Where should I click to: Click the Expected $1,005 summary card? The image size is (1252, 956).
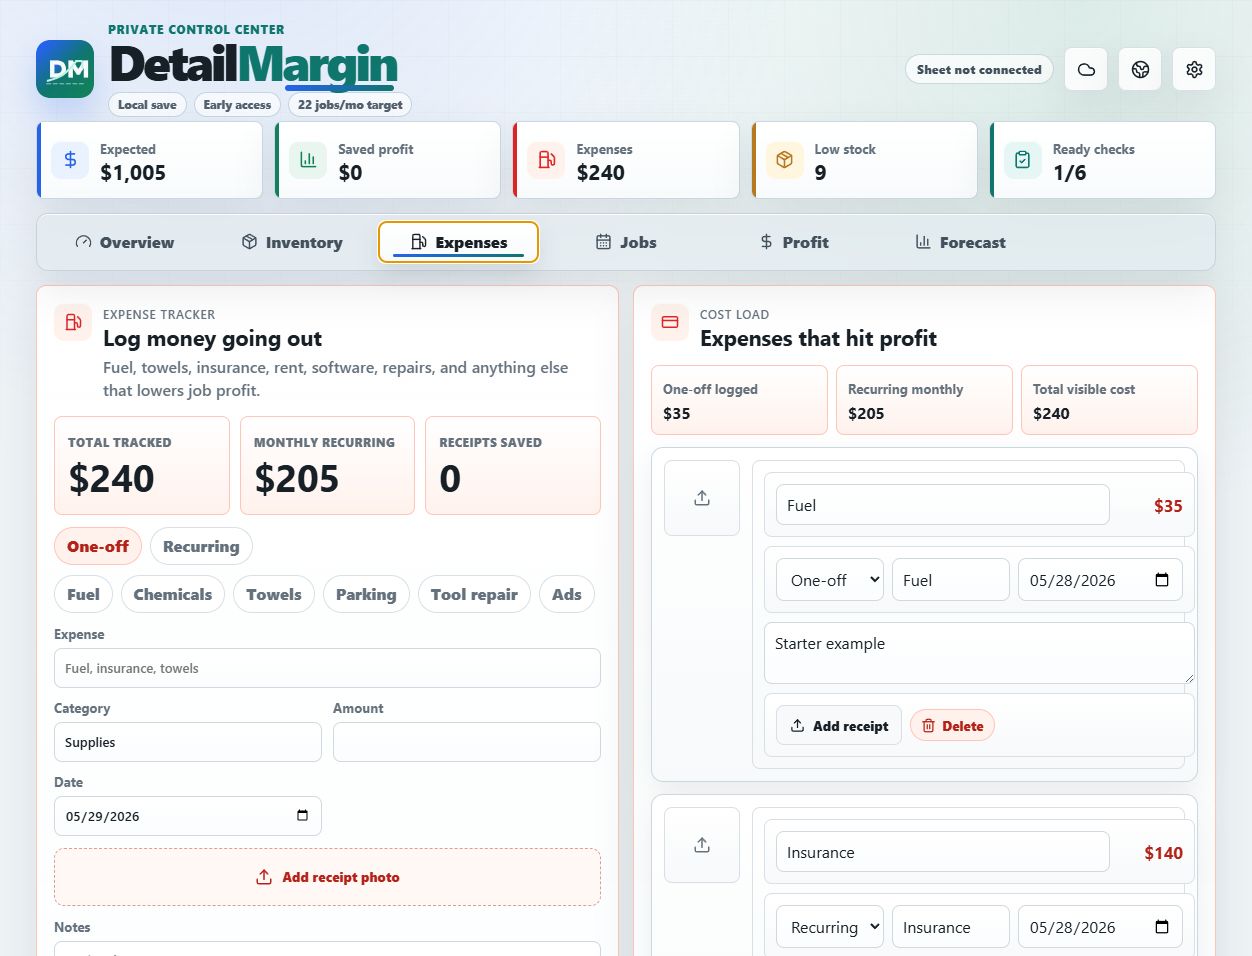click(x=149, y=160)
